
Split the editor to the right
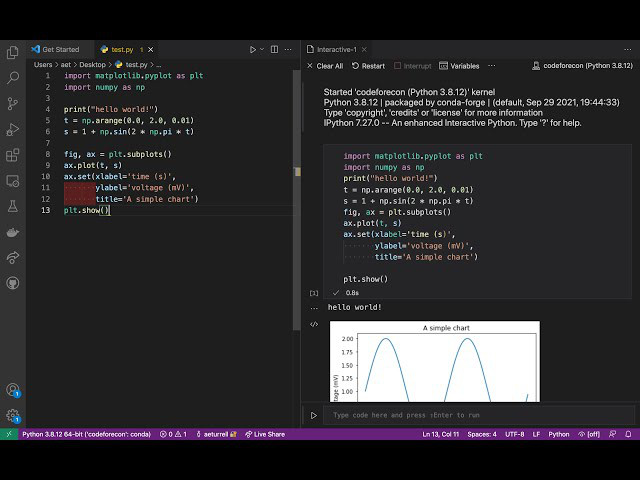coord(276,49)
